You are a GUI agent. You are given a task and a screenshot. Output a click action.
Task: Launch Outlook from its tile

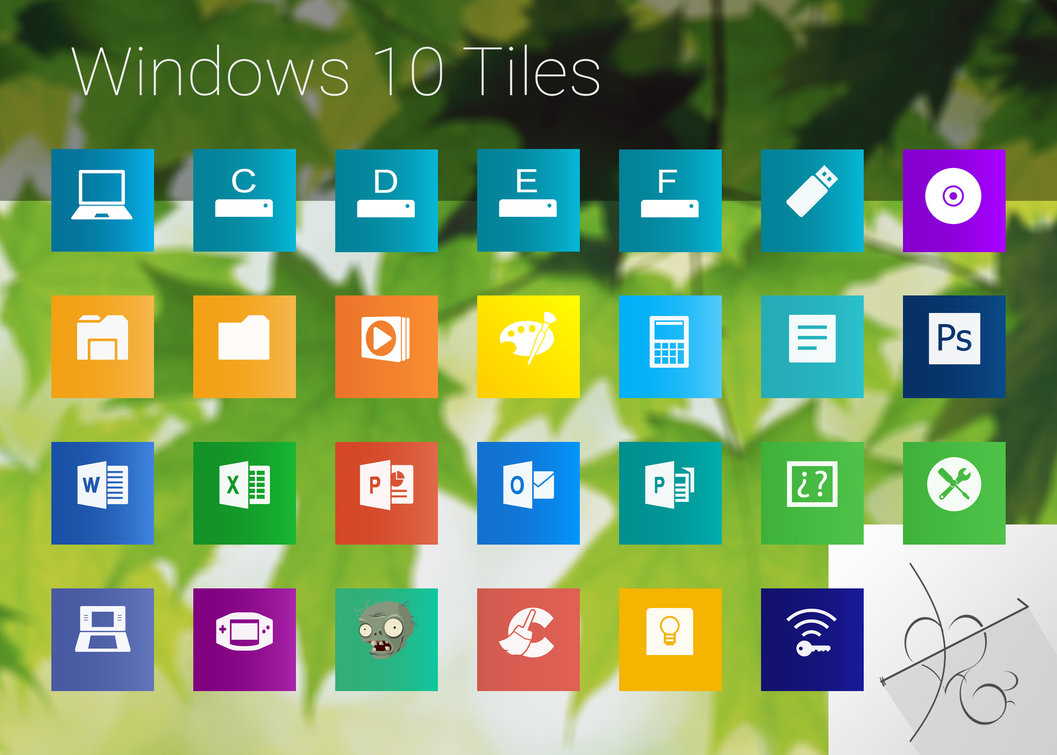528,493
